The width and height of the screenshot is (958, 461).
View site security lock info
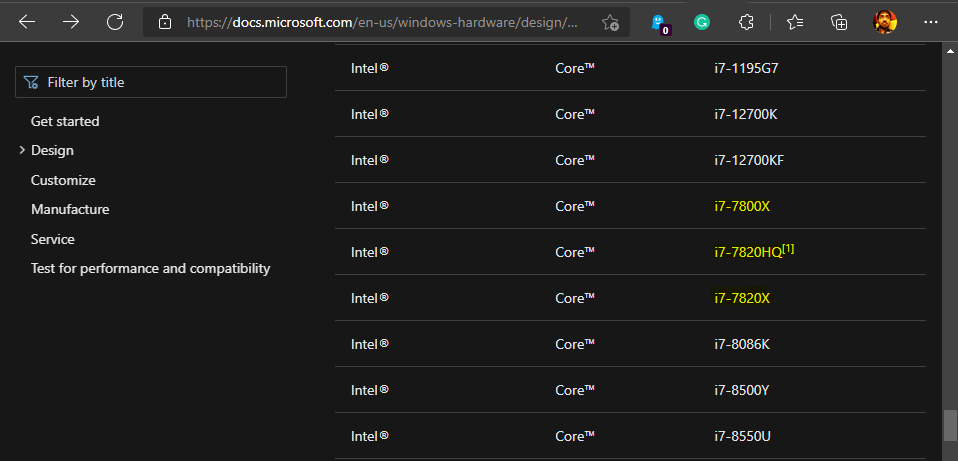coord(164,23)
